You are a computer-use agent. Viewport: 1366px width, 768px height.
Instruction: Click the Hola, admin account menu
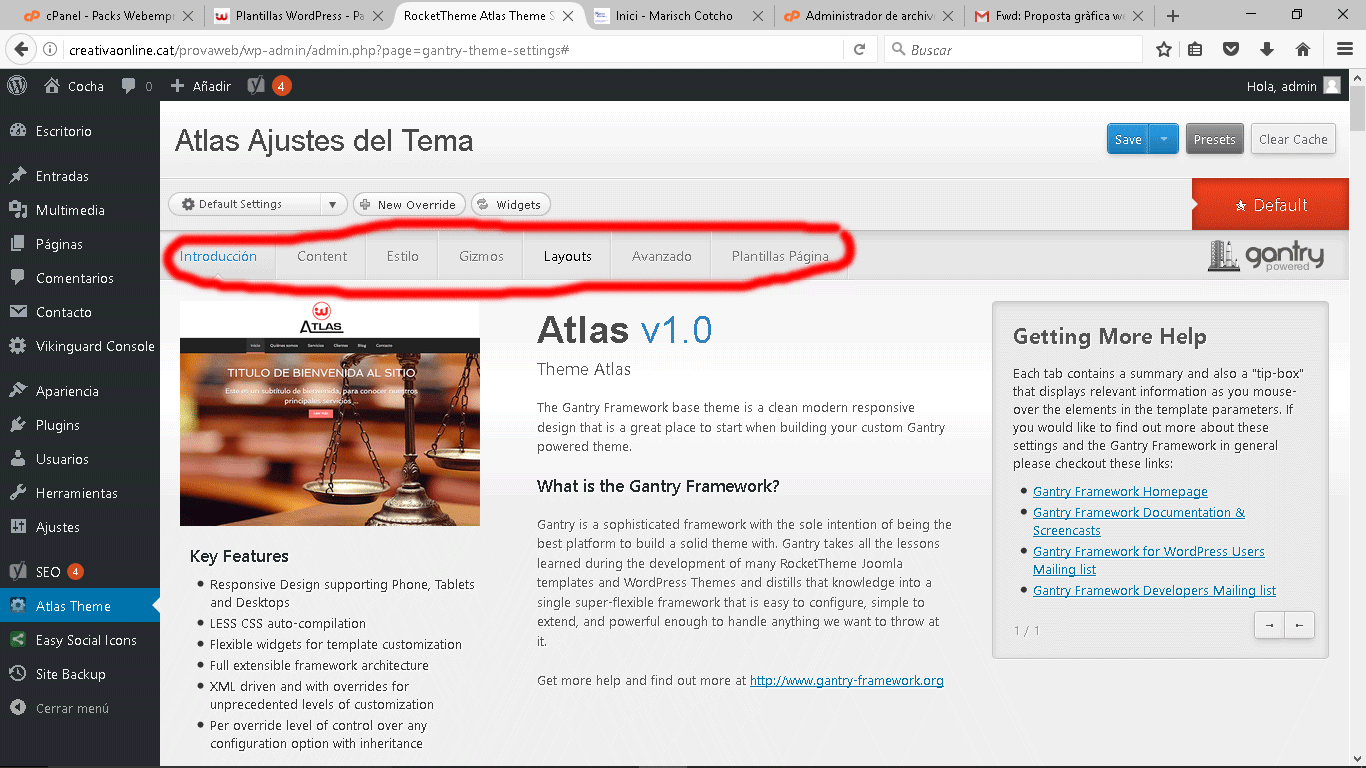[x=1293, y=86]
